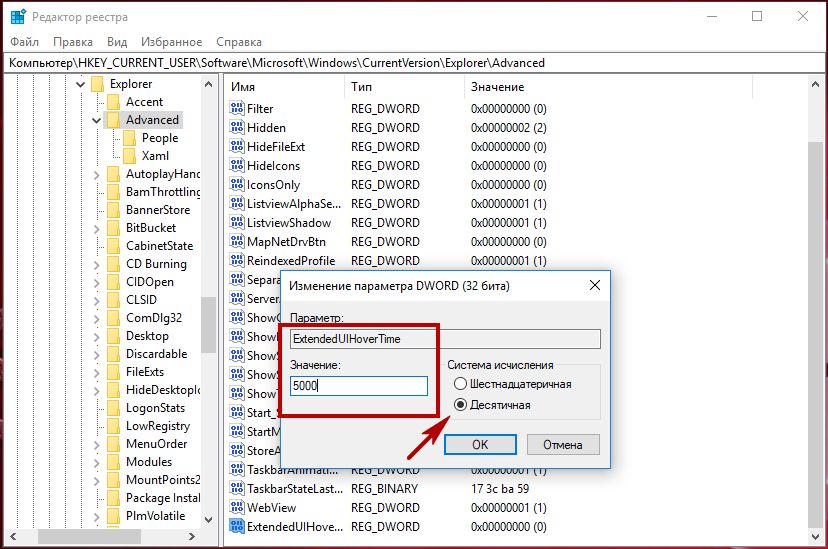
Task: Click the binary icon beside TaskbarStateLast
Action: point(237,489)
